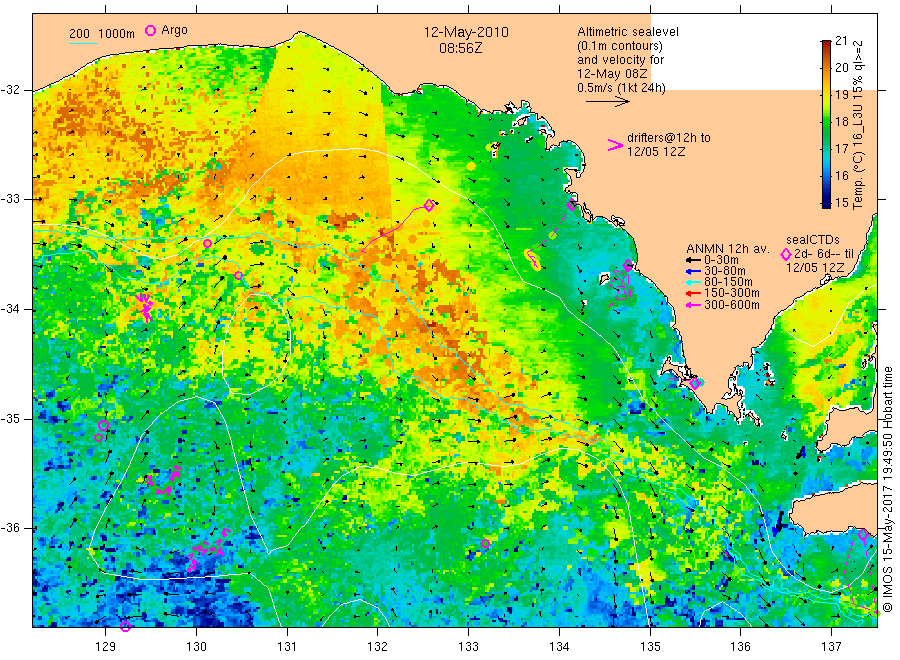900x660 pixels.
Task: Click the "150-300m" depth range label
Action: point(732,293)
